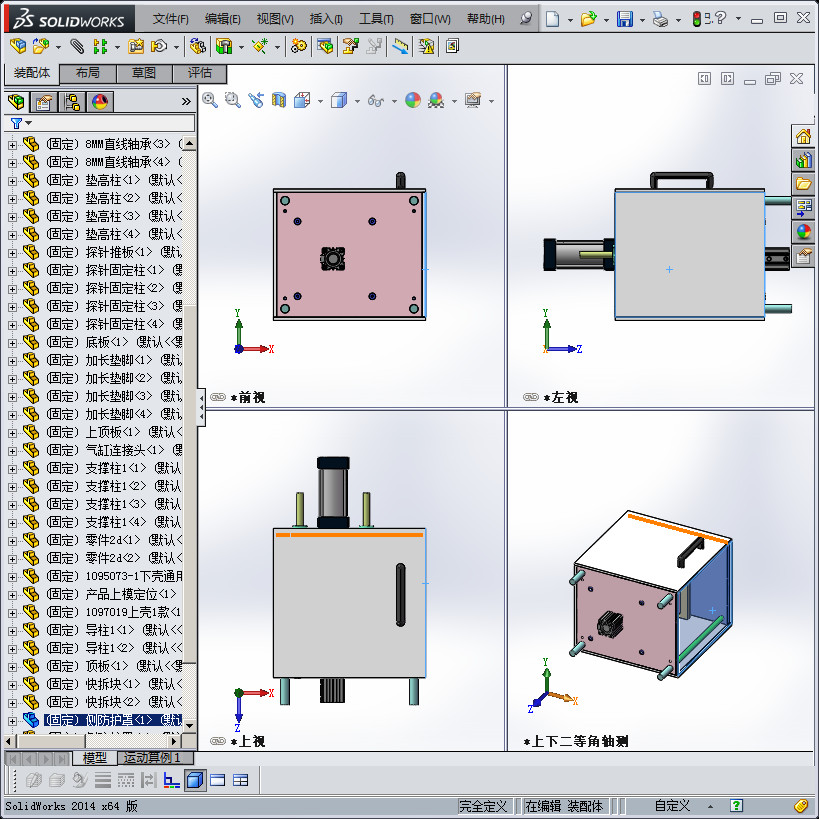This screenshot has width=819, height=819.
Task: Click the Smart Fasteners icon
Action: point(136,46)
